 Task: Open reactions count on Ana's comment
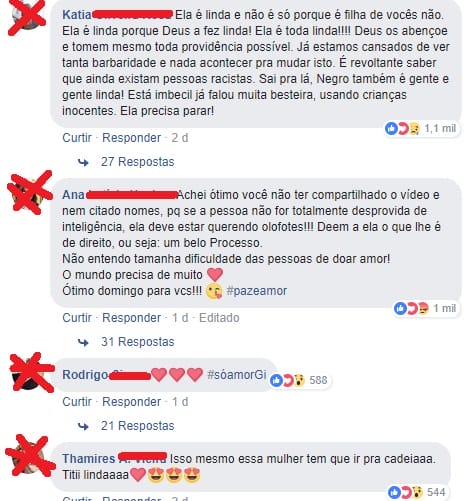[x=426, y=308]
